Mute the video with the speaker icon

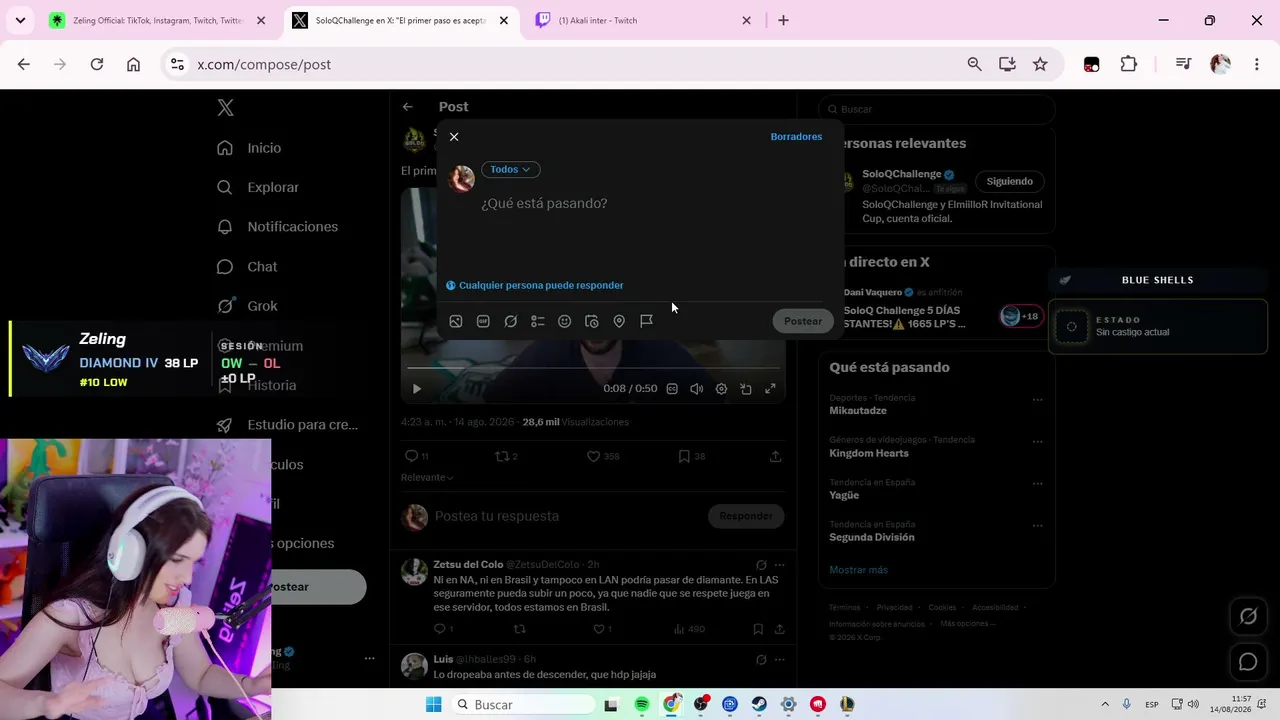click(x=697, y=389)
